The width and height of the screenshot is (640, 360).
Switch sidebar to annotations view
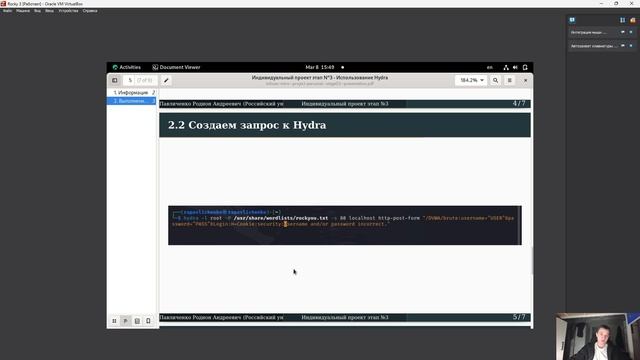pos(137,321)
